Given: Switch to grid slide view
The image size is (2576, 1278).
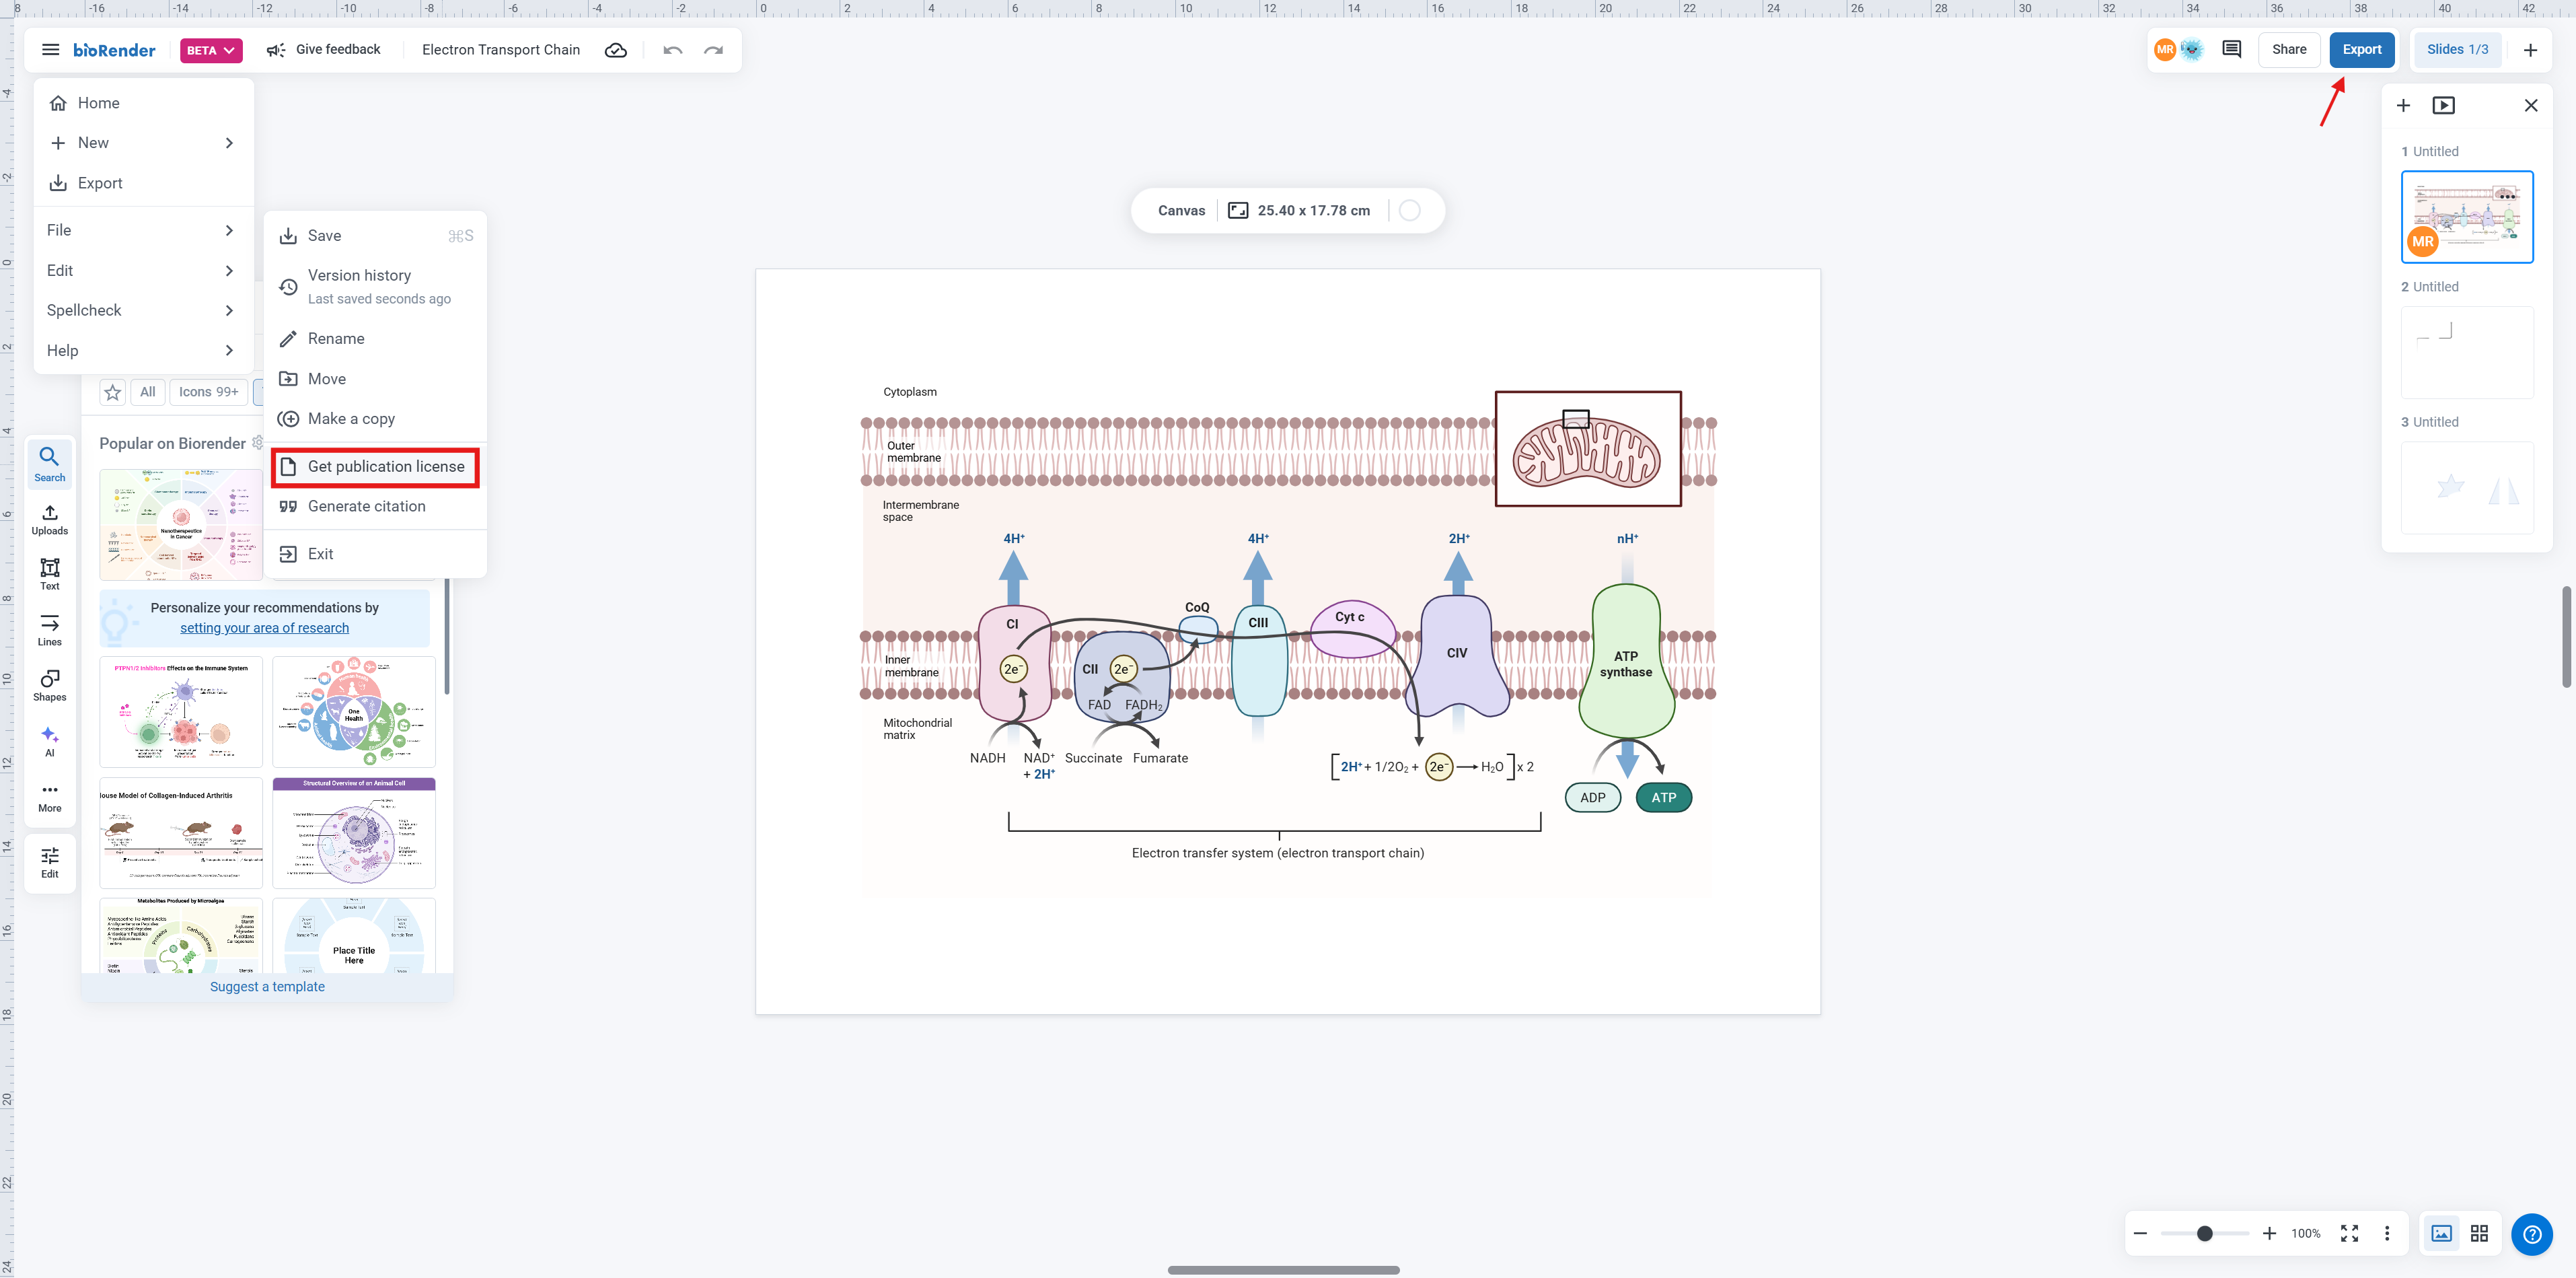Looking at the screenshot, I should coord(2479,1233).
